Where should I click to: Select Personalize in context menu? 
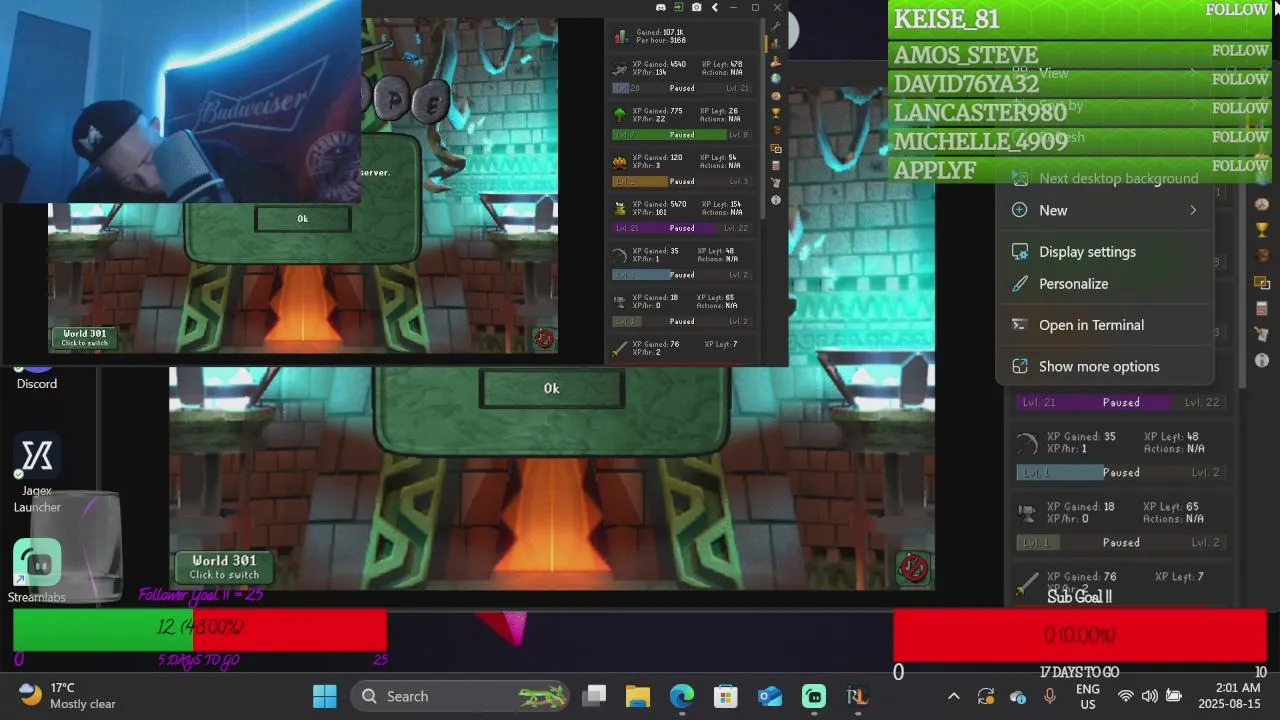pyautogui.click(x=1105, y=284)
